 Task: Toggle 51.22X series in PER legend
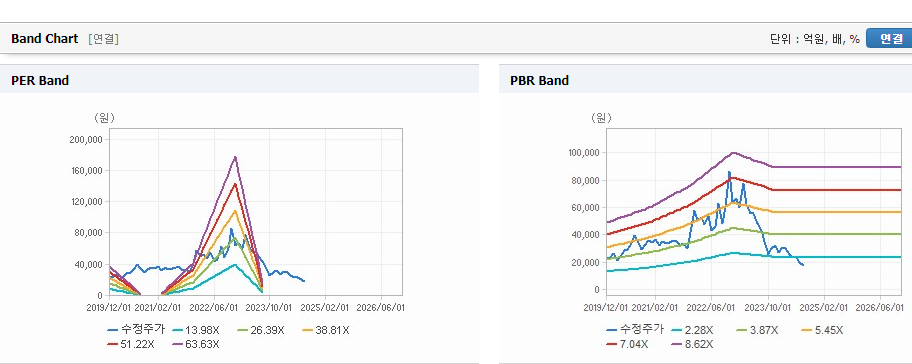tap(131, 344)
